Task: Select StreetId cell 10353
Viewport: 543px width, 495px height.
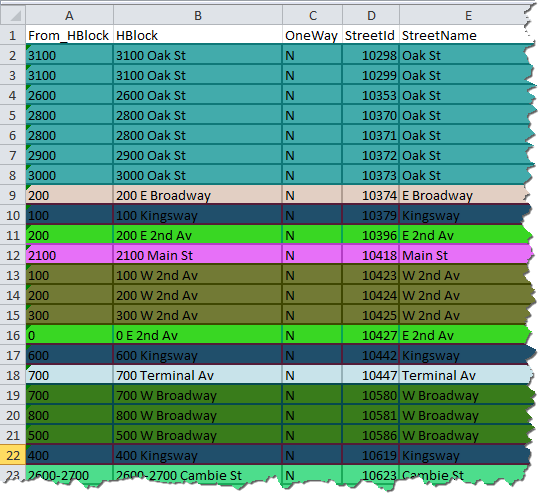Action: (x=371, y=95)
